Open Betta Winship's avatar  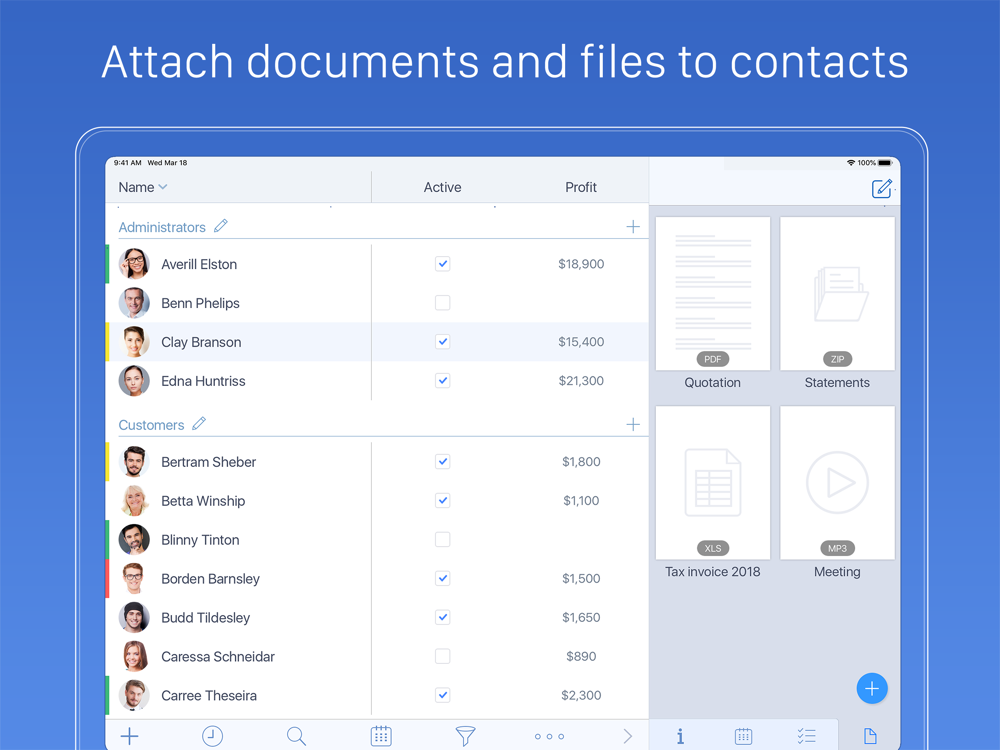pyautogui.click(x=134, y=501)
